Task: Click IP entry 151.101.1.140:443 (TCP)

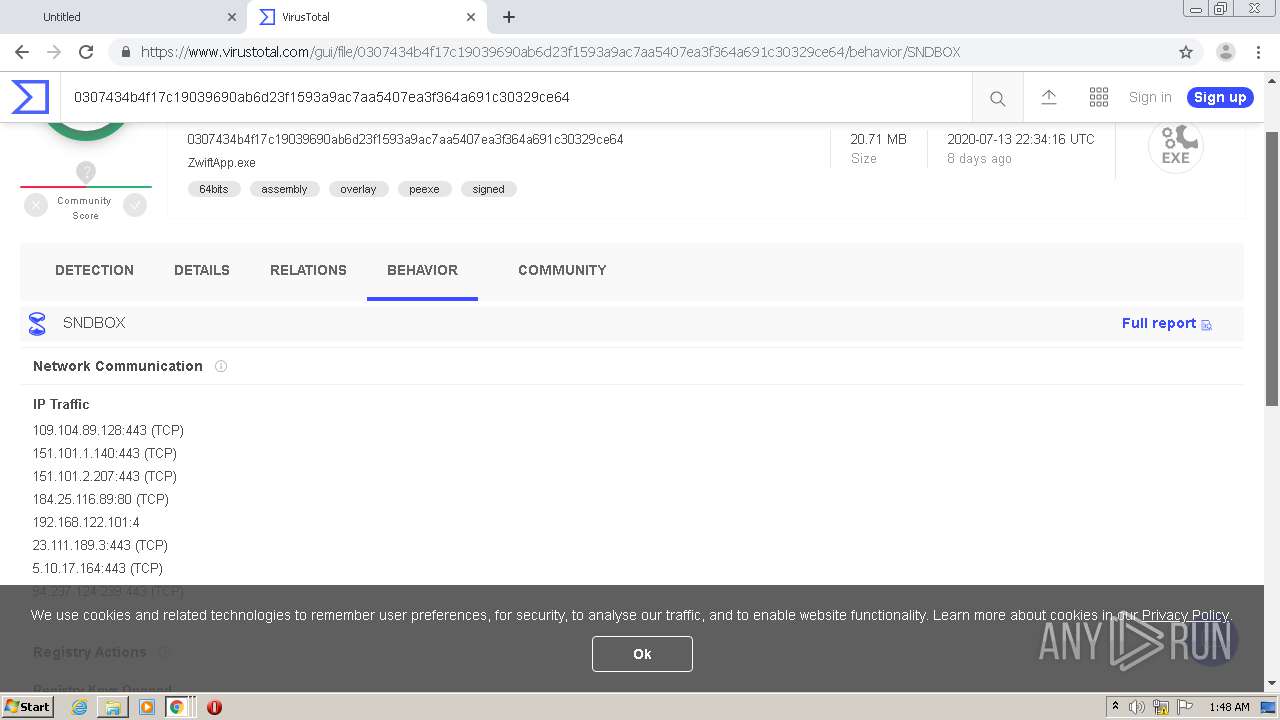Action: point(104,453)
